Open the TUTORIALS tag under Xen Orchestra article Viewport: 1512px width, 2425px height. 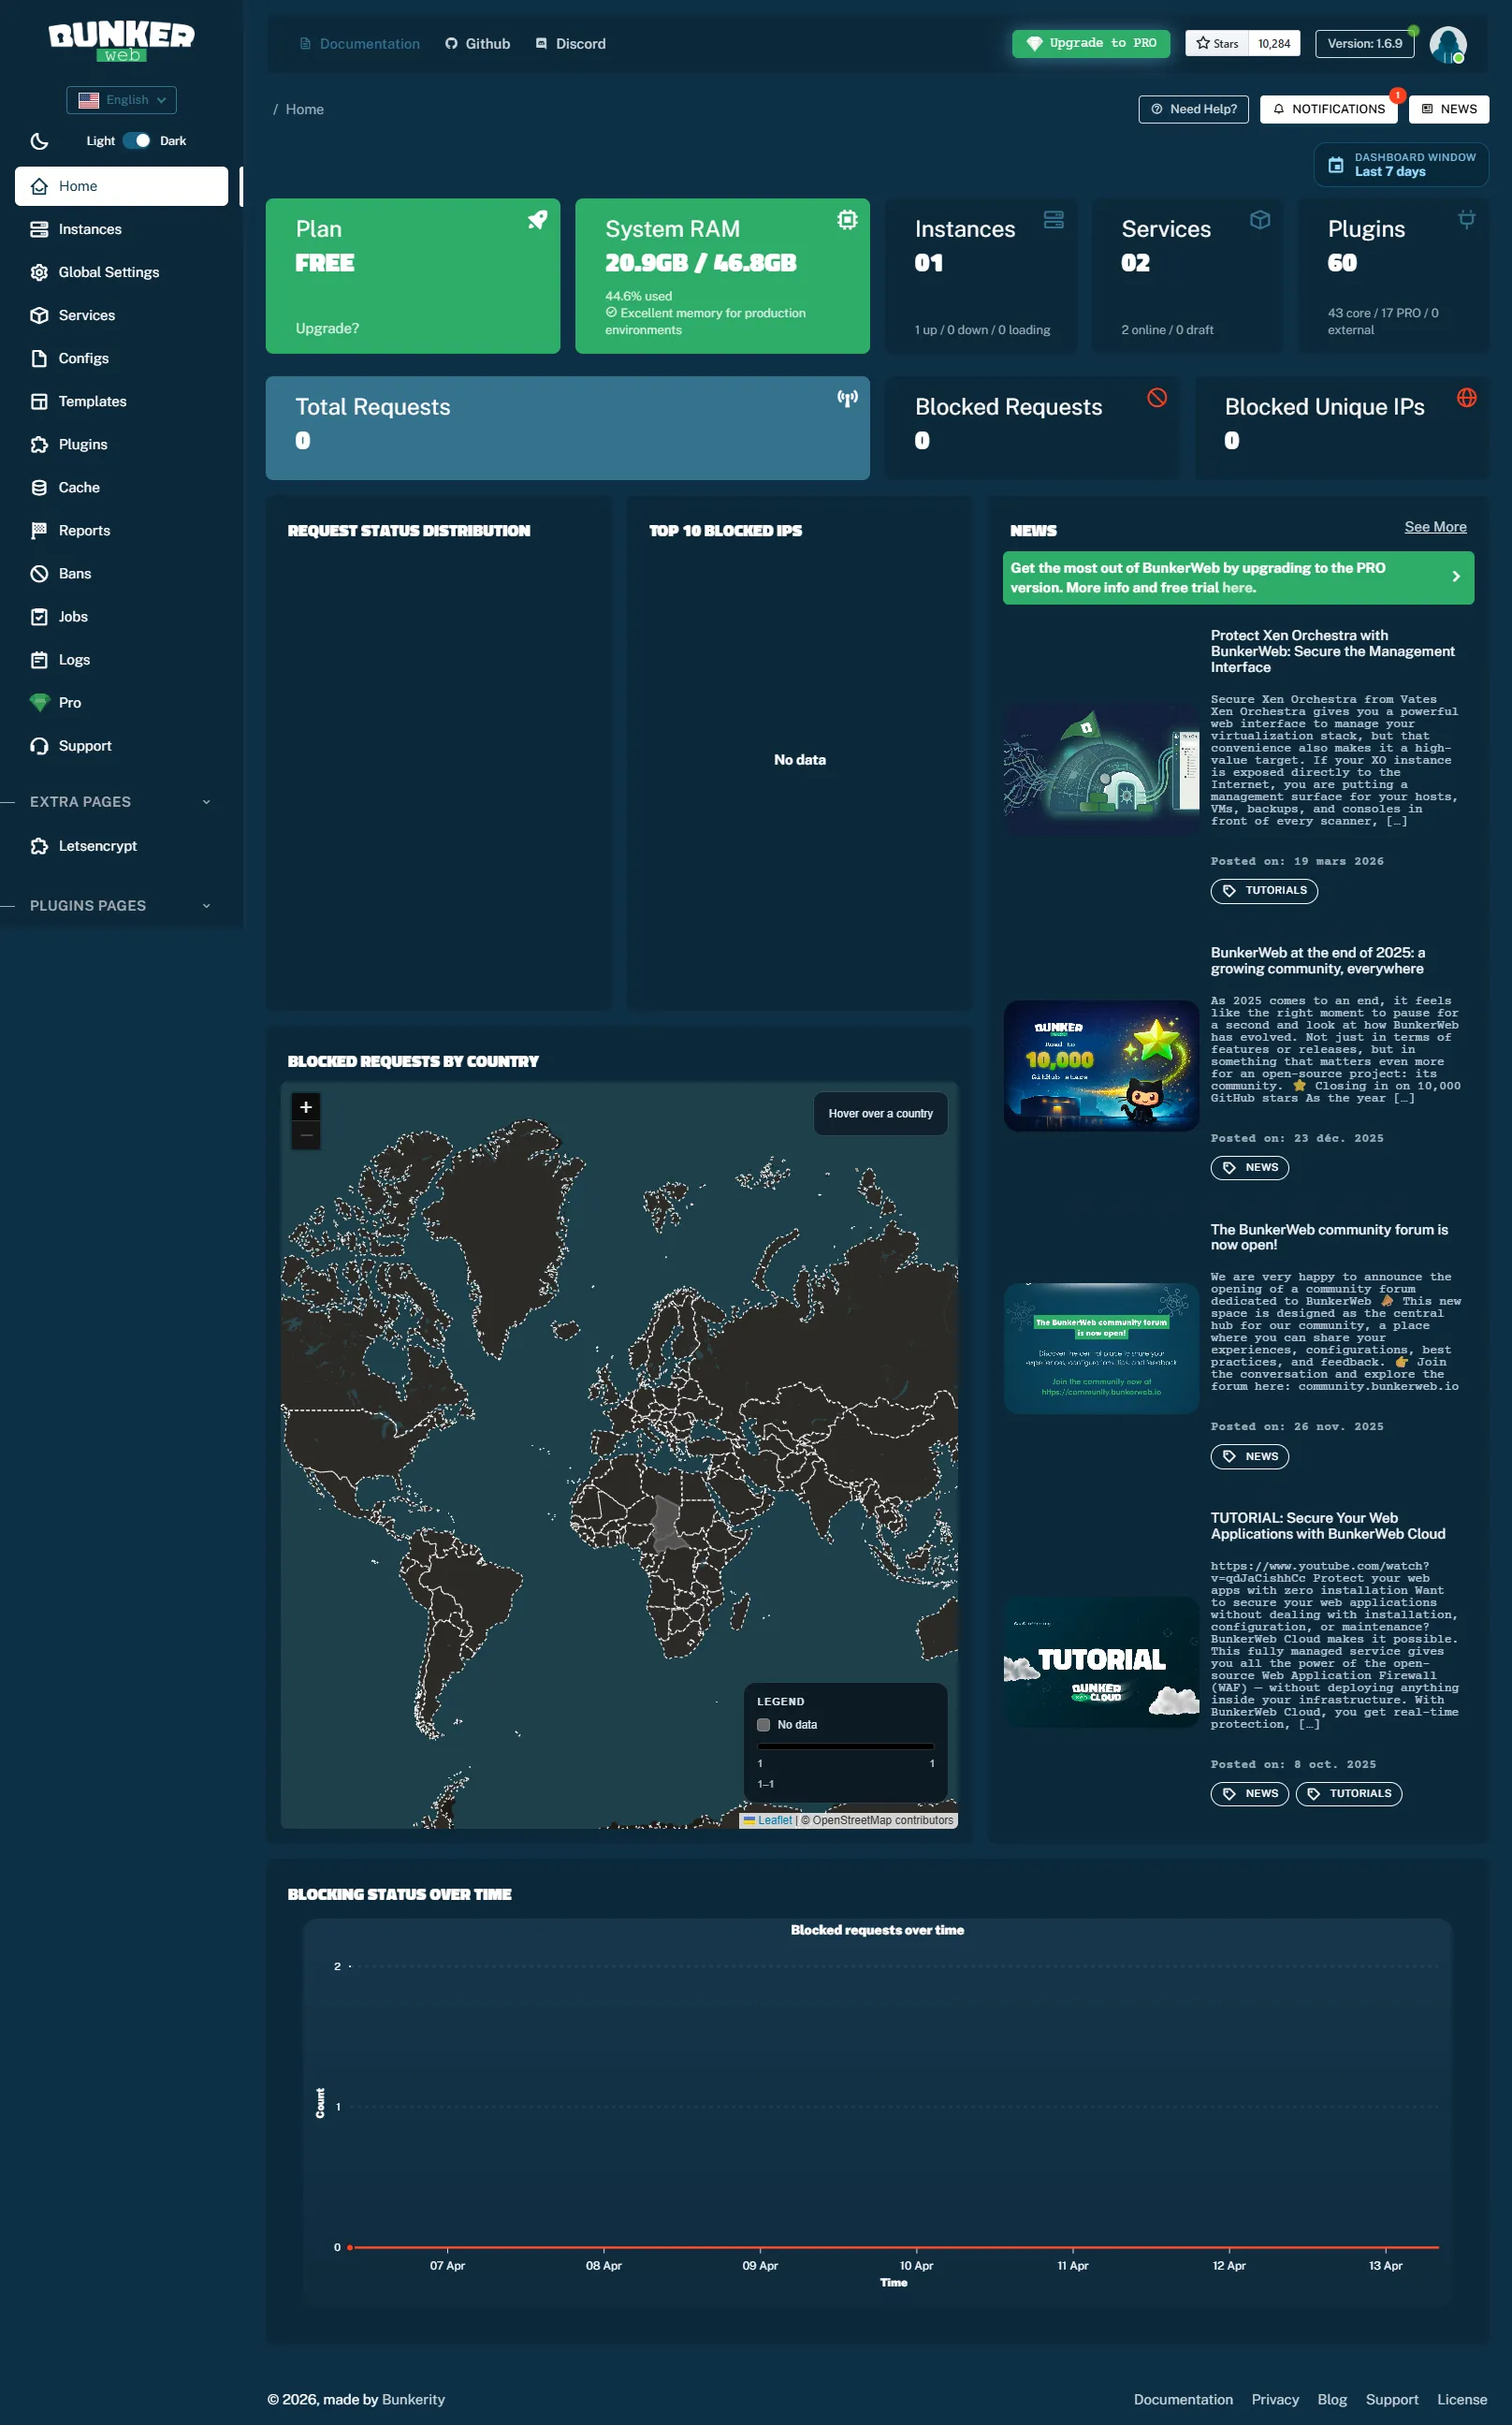coord(1263,890)
